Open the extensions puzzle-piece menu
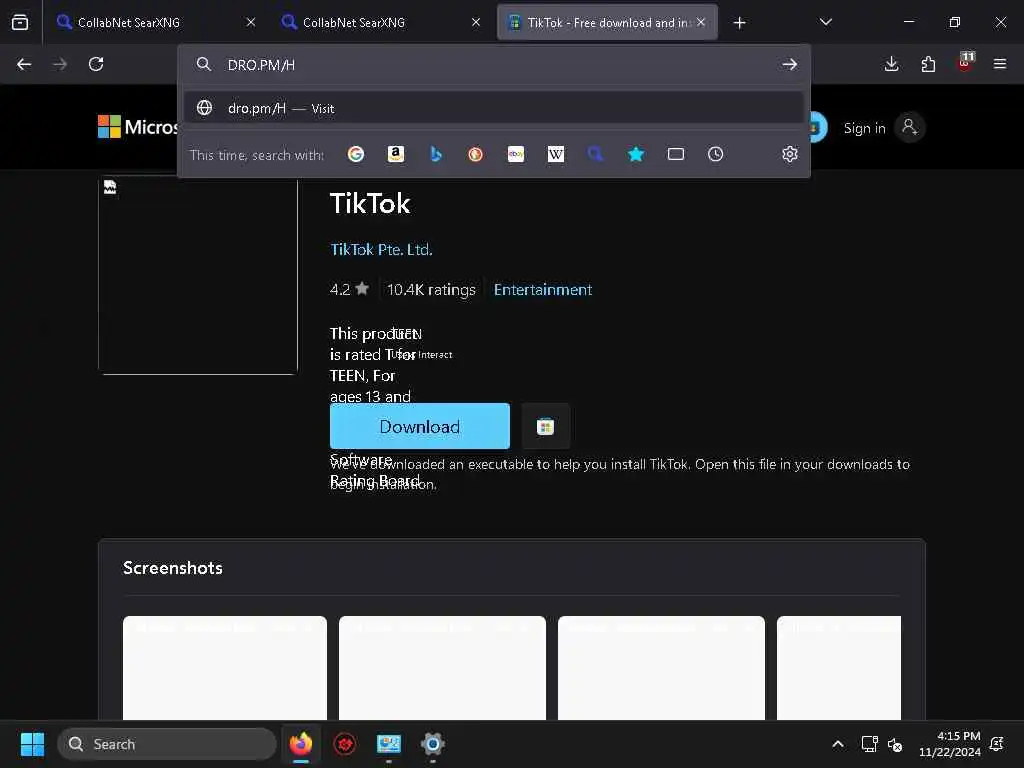Viewport: 1024px width, 768px height. pyautogui.click(x=928, y=64)
